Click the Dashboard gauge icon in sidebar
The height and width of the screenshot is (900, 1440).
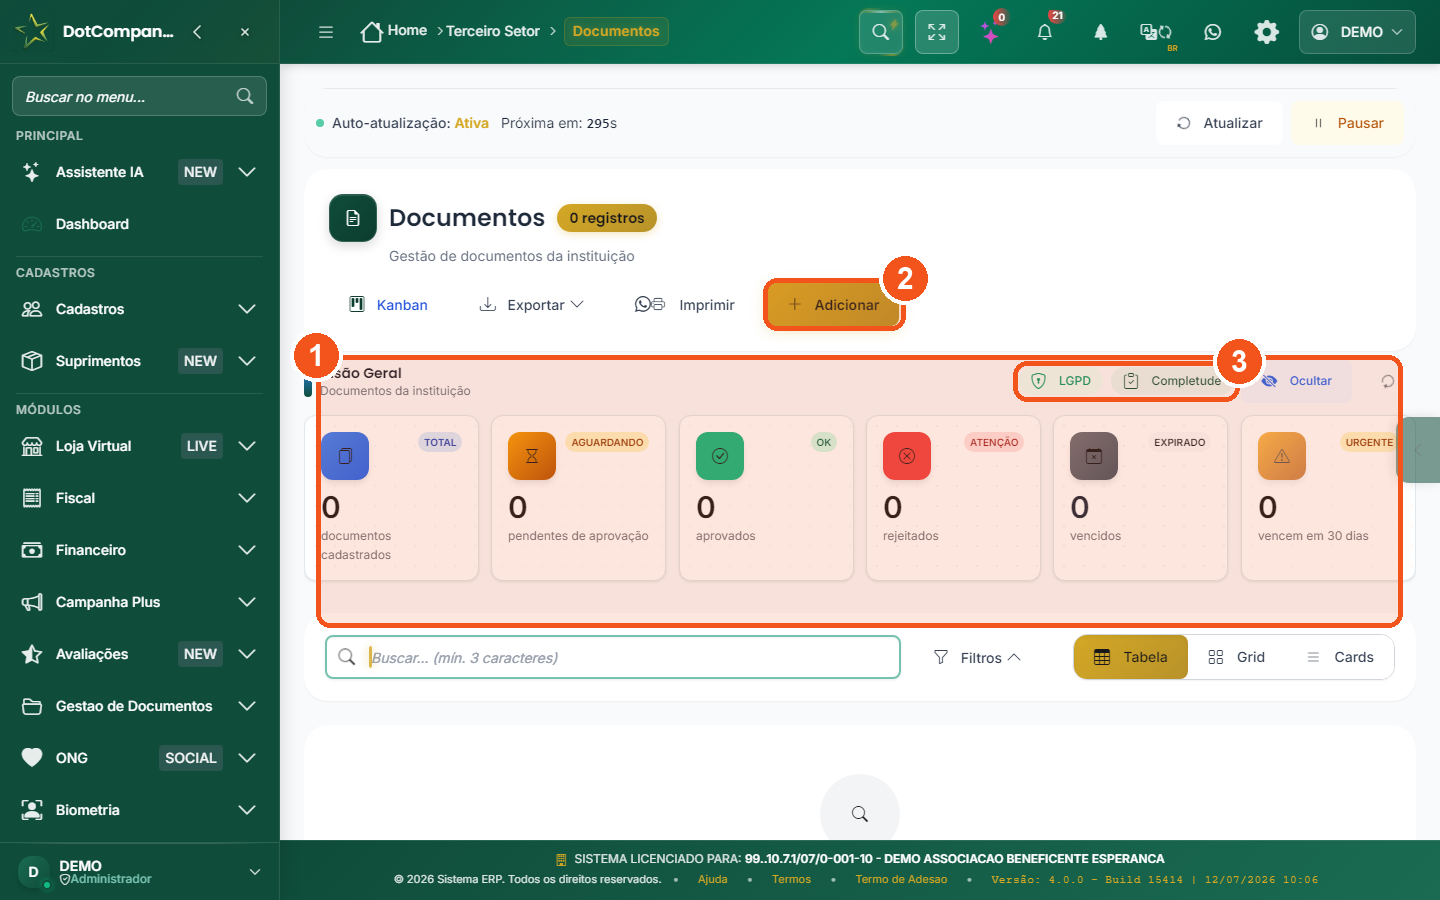(32, 224)
